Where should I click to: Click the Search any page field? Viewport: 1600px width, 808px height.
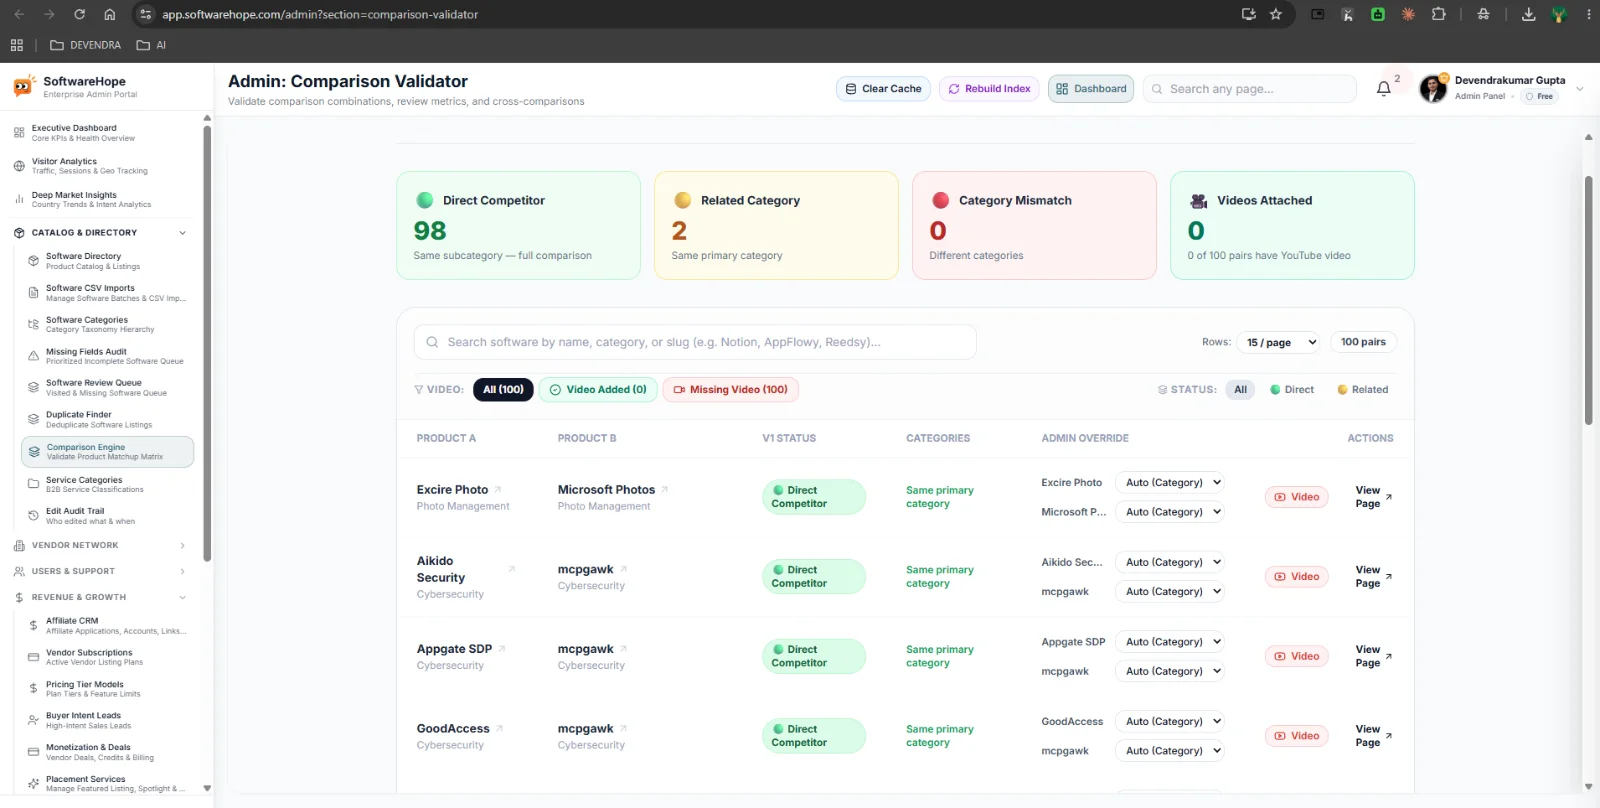click(x=1250, y=89)
